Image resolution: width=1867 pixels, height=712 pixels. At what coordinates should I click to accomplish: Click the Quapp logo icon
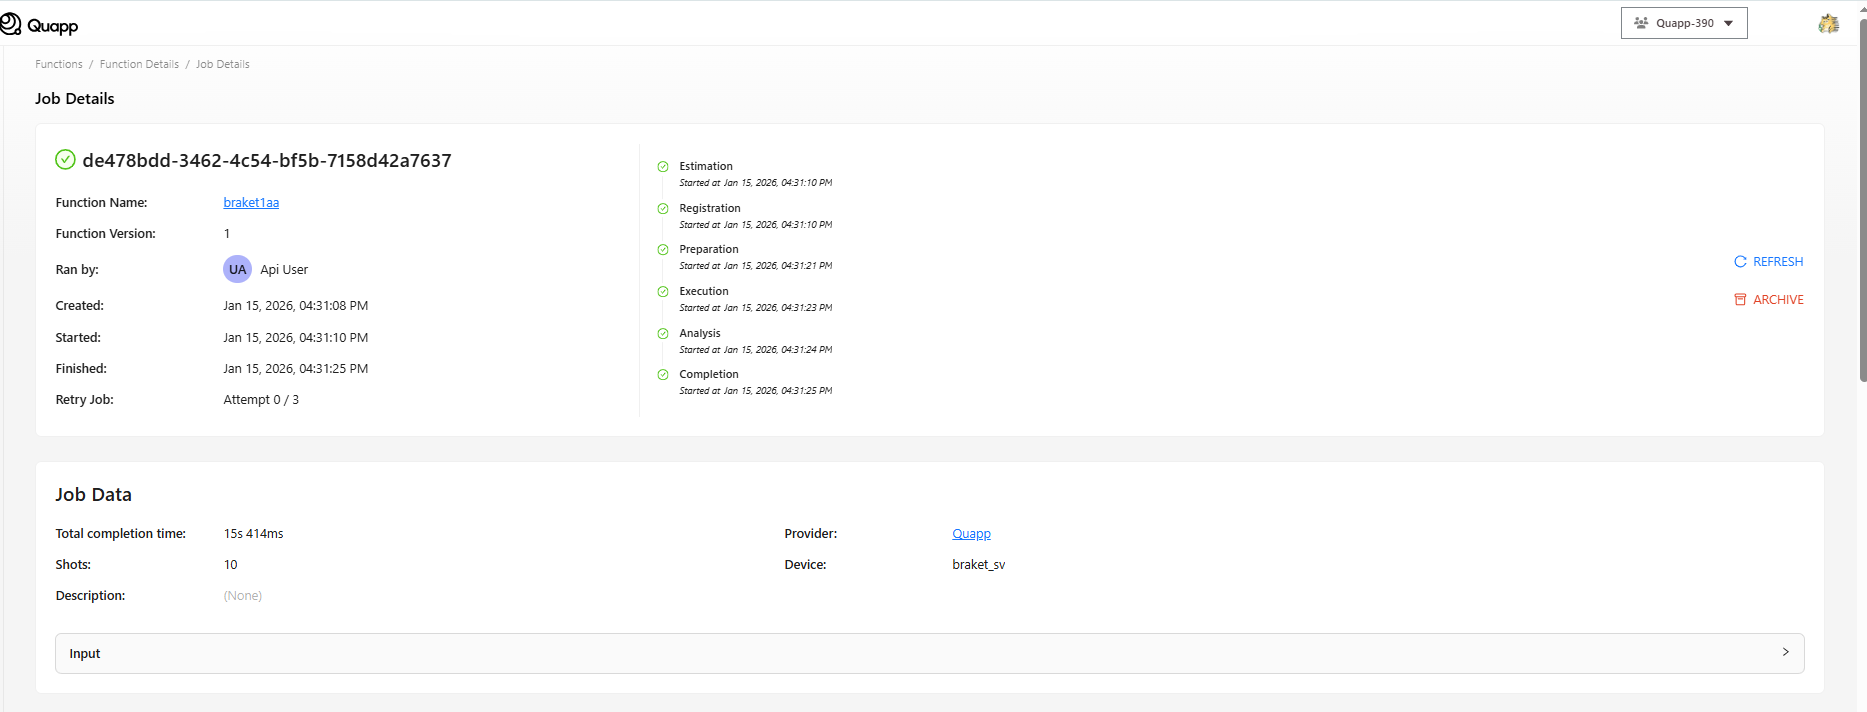click(11, 24)
